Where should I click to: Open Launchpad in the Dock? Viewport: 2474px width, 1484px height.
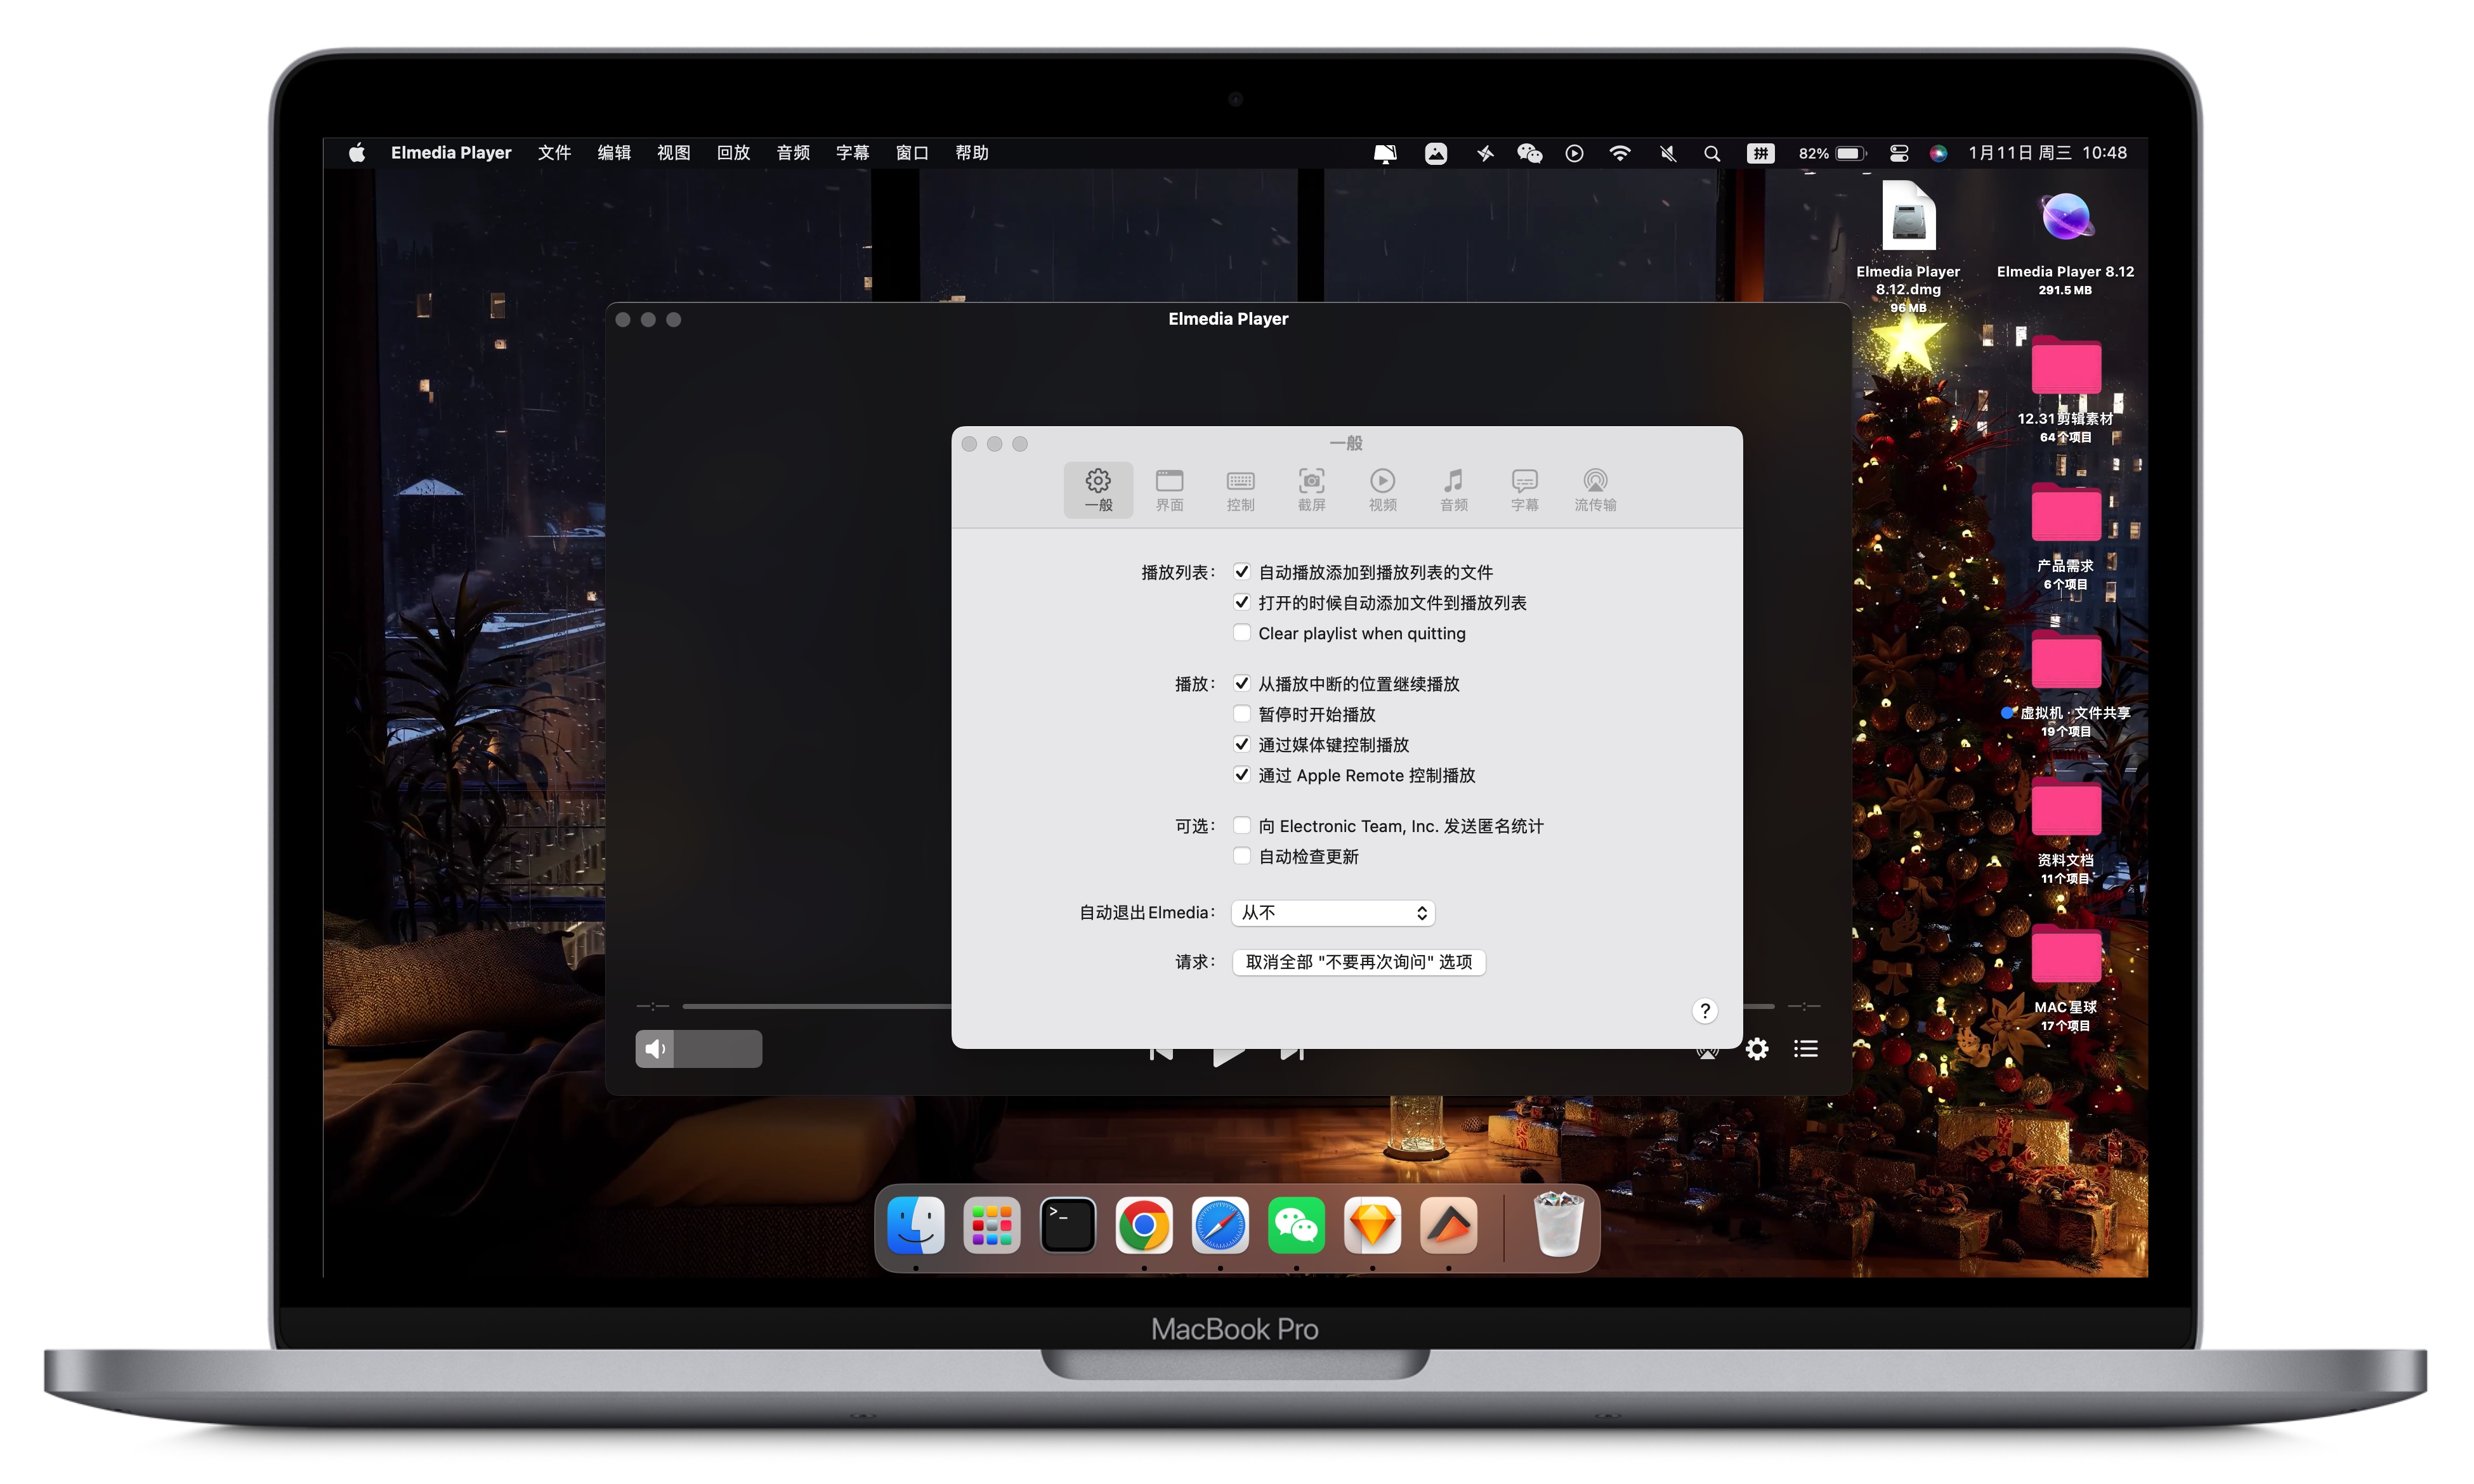991,1225
